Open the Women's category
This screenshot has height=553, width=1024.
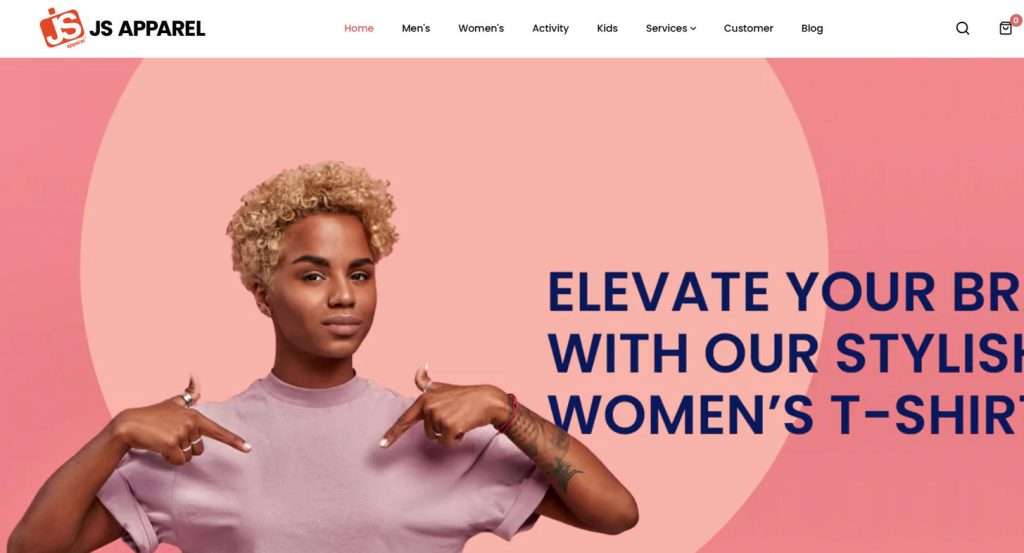coord(481,28)
